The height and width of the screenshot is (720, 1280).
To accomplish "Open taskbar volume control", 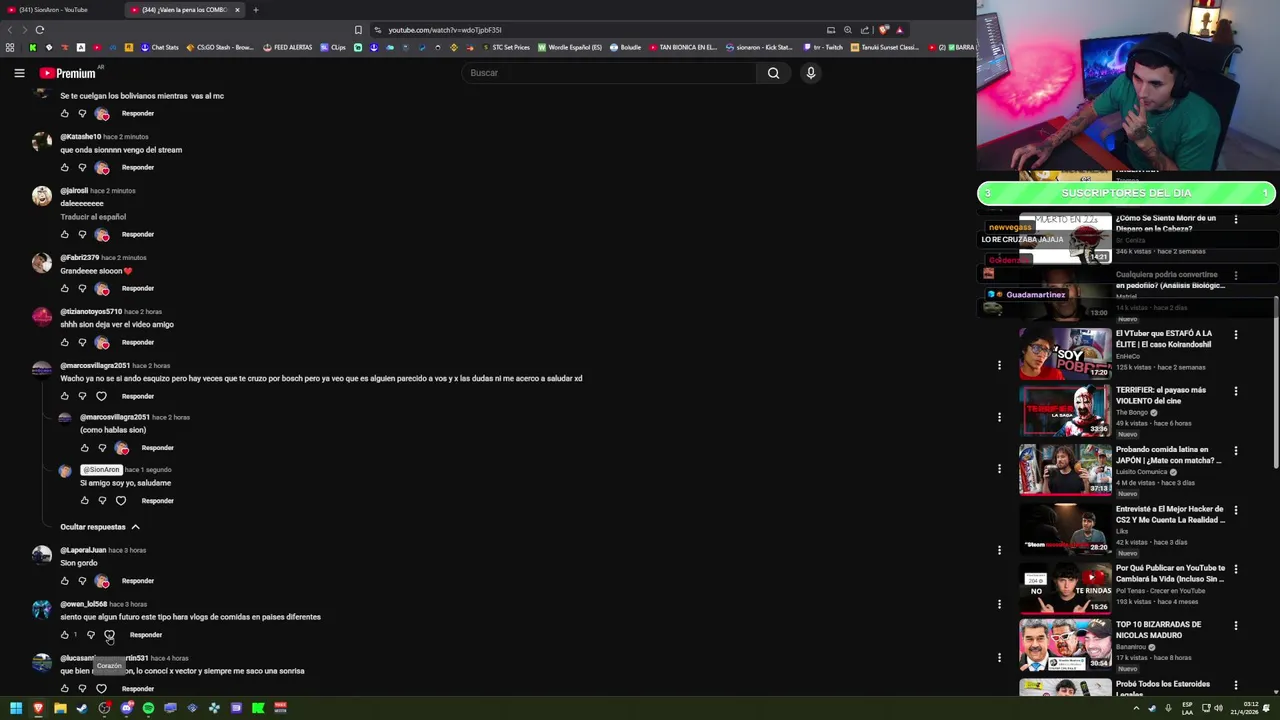I will 1218,708.
